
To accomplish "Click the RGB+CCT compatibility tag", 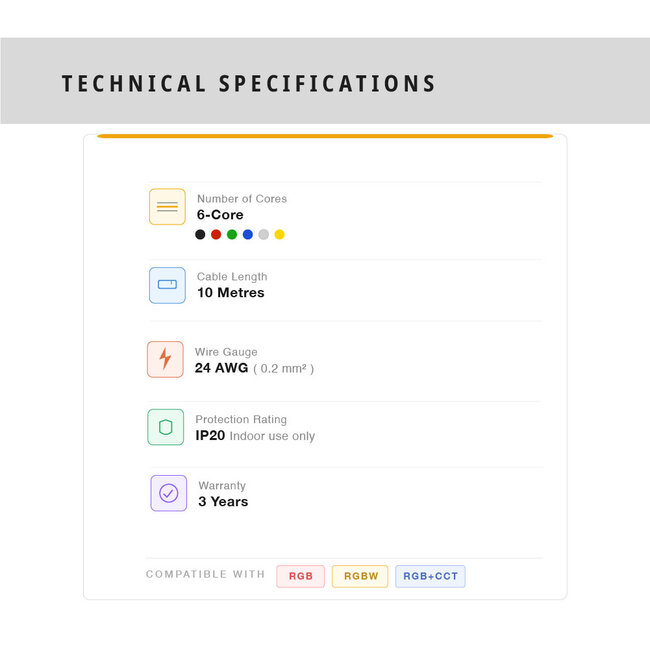I will (x=430, y=576).
